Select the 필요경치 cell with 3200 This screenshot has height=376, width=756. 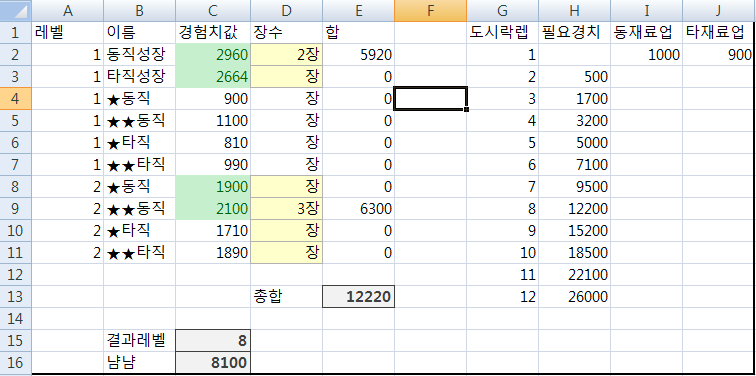pos(575,121)
